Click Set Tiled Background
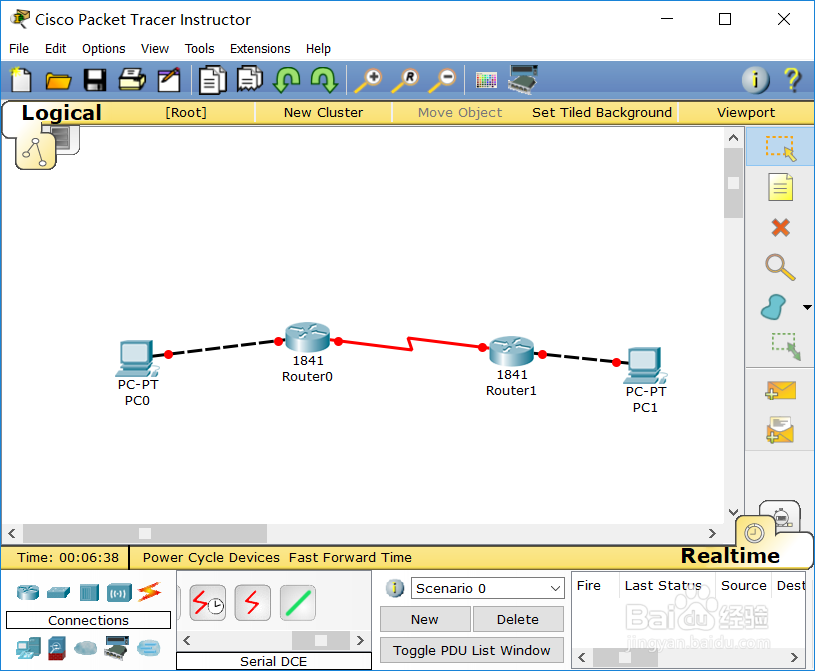This screenshot has width=815, height=671. 601,112
